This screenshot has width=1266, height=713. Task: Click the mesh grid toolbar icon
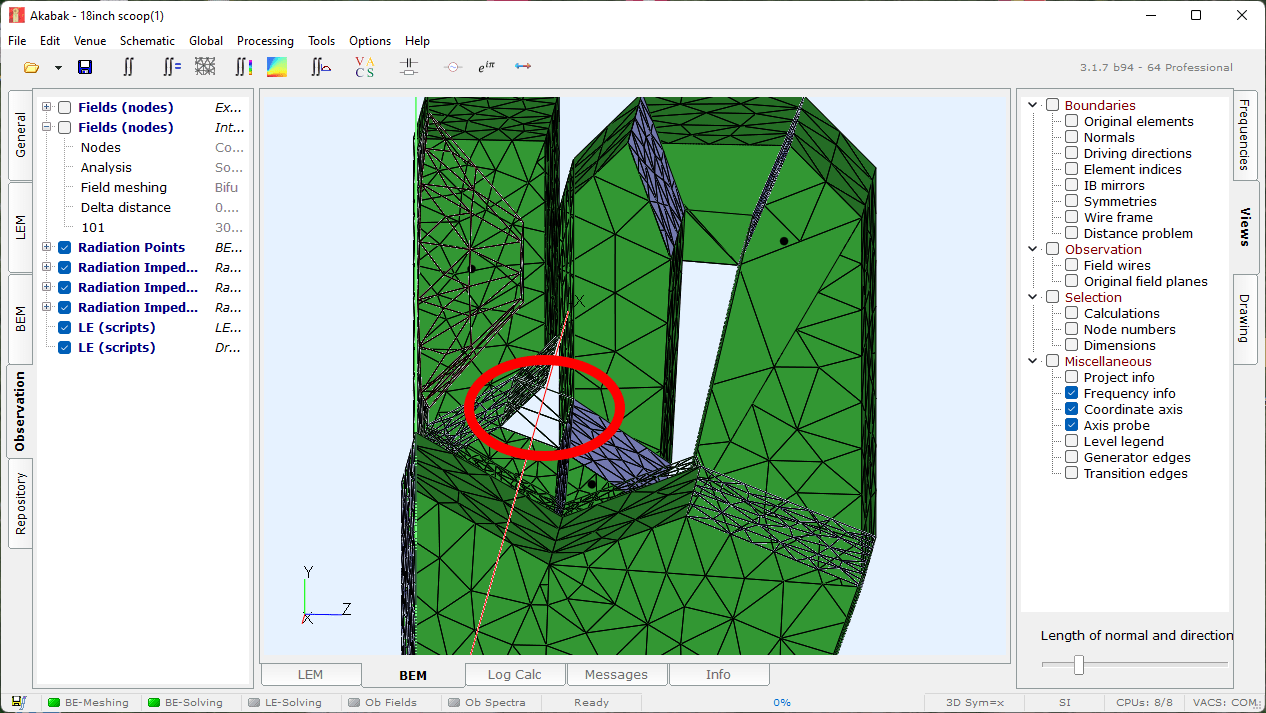205,67
